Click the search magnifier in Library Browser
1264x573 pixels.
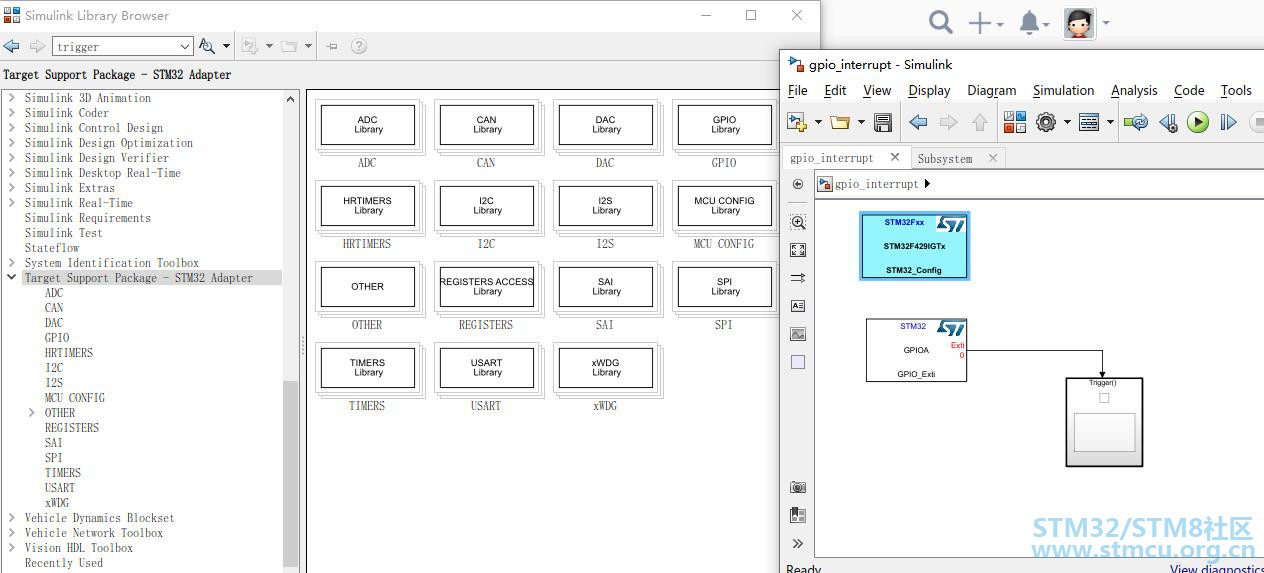coord(207,46)
